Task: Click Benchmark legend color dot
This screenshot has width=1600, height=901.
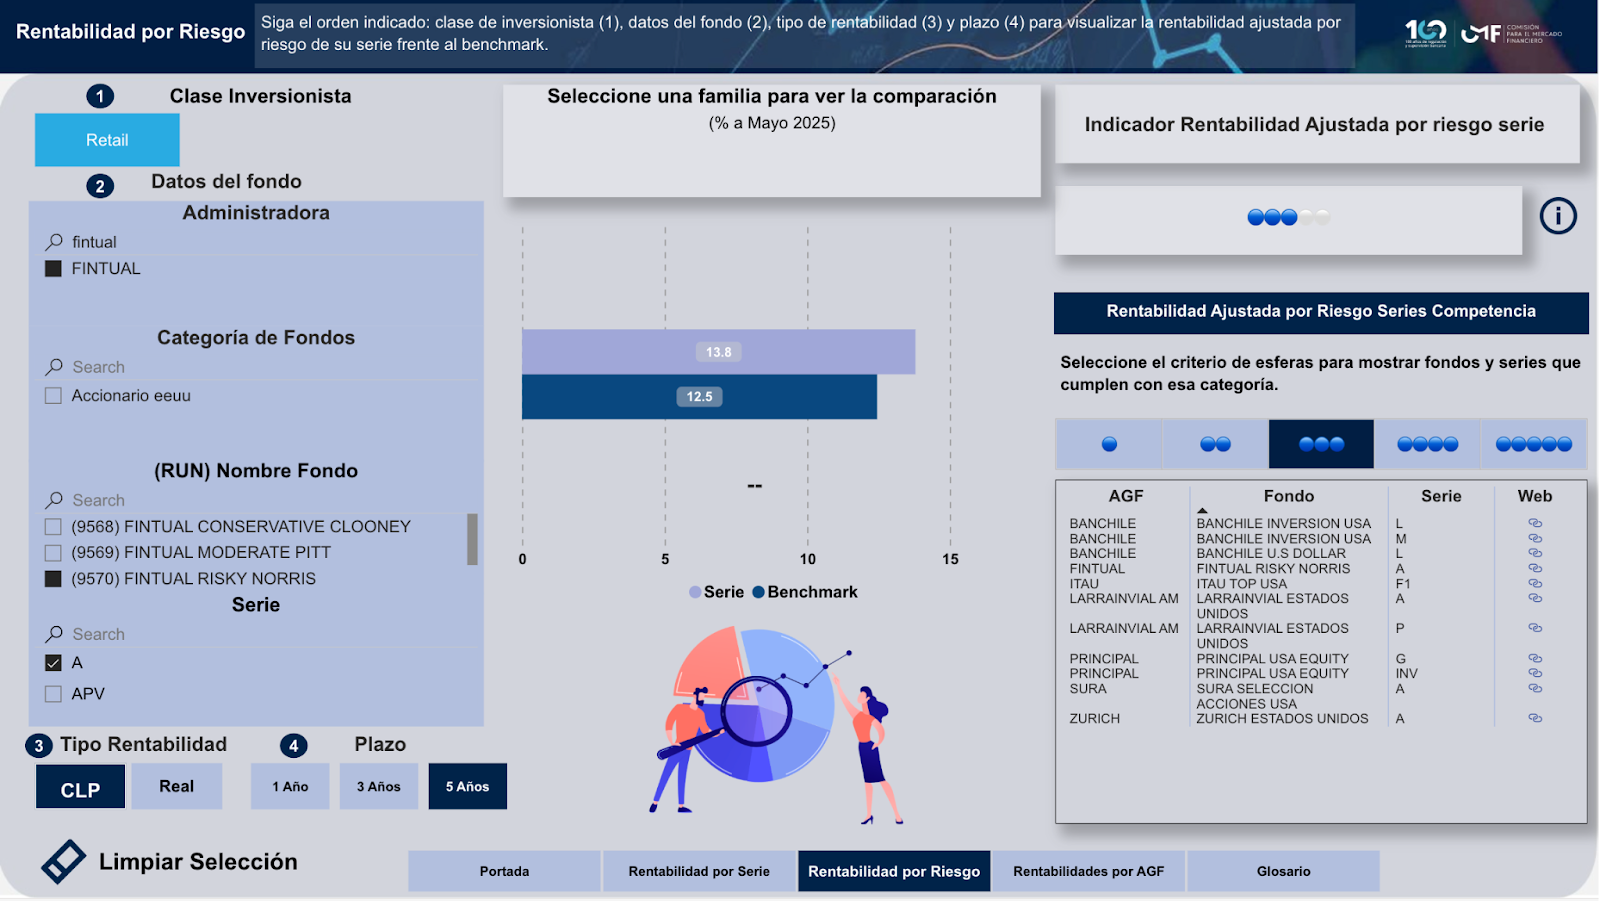Action: pyautogui.click(x=758, y=592)
